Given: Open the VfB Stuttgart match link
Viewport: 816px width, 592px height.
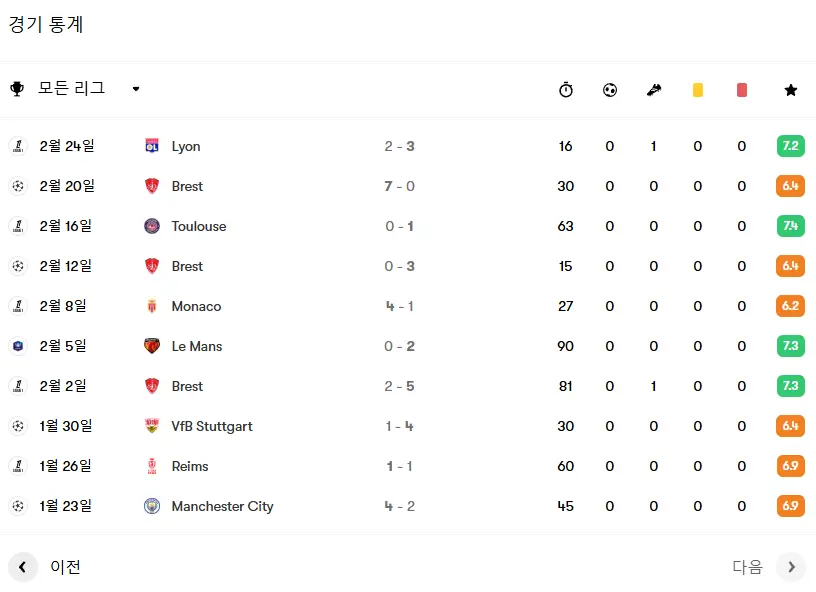Looking at the screenshot, I should point(212,426).
